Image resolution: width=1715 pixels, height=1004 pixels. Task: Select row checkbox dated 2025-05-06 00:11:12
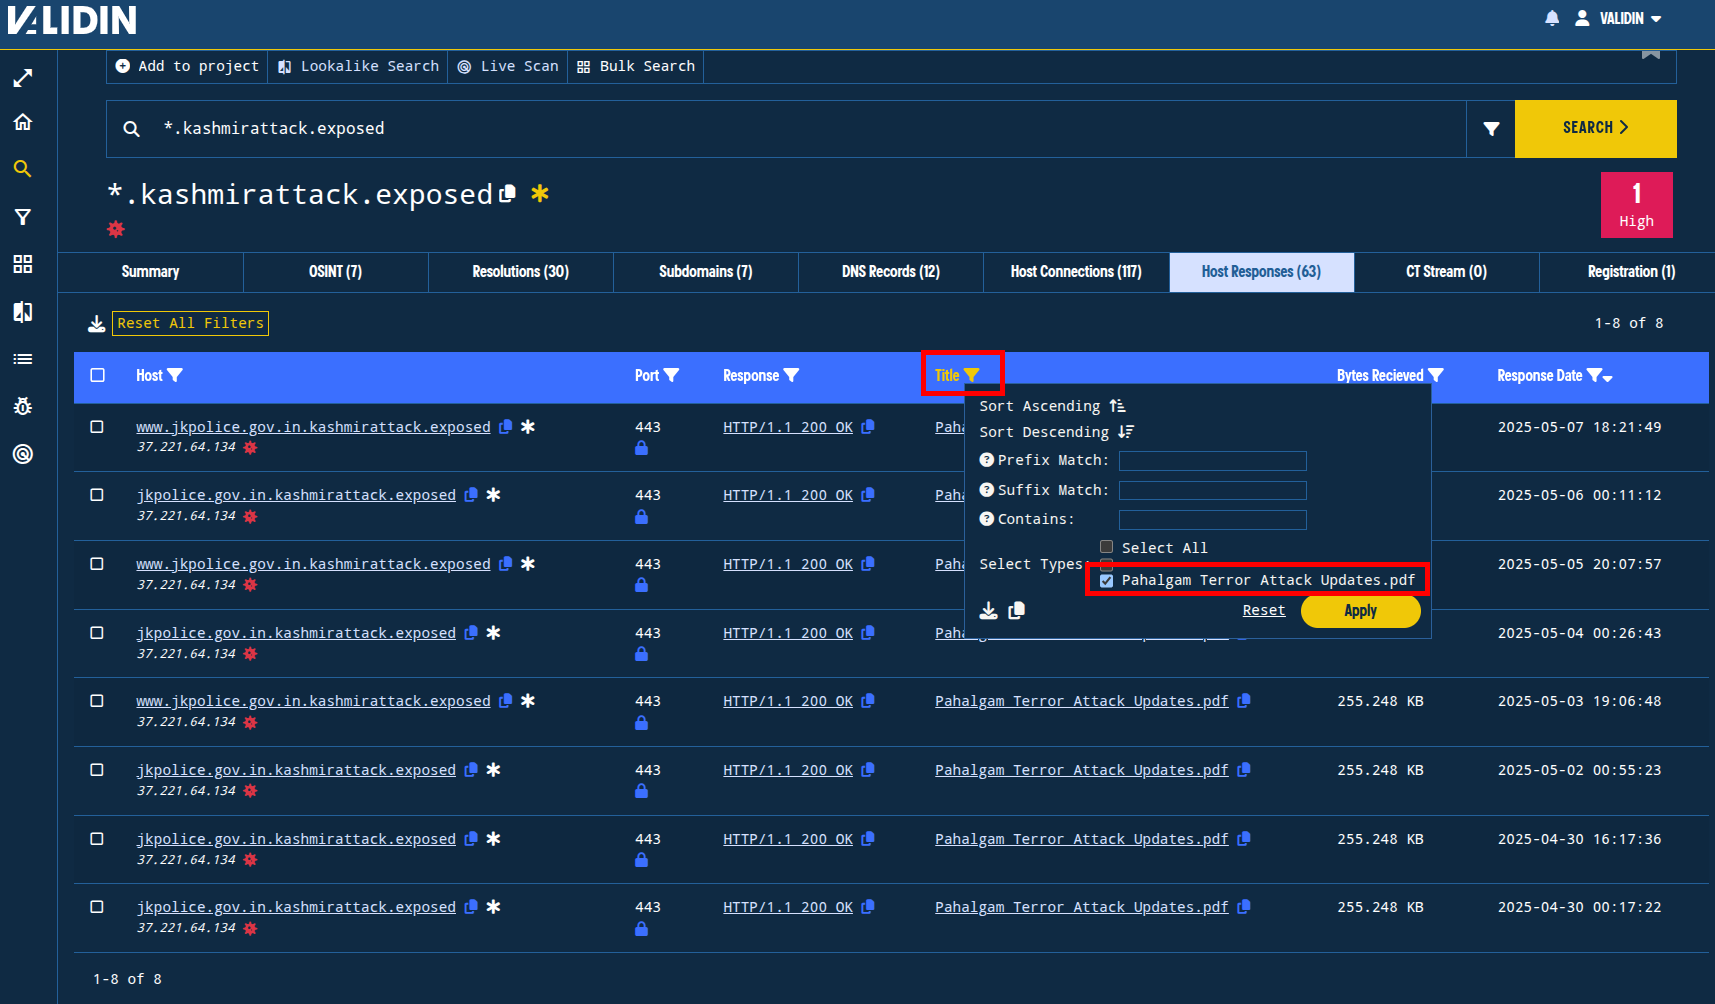pos(97,495)
